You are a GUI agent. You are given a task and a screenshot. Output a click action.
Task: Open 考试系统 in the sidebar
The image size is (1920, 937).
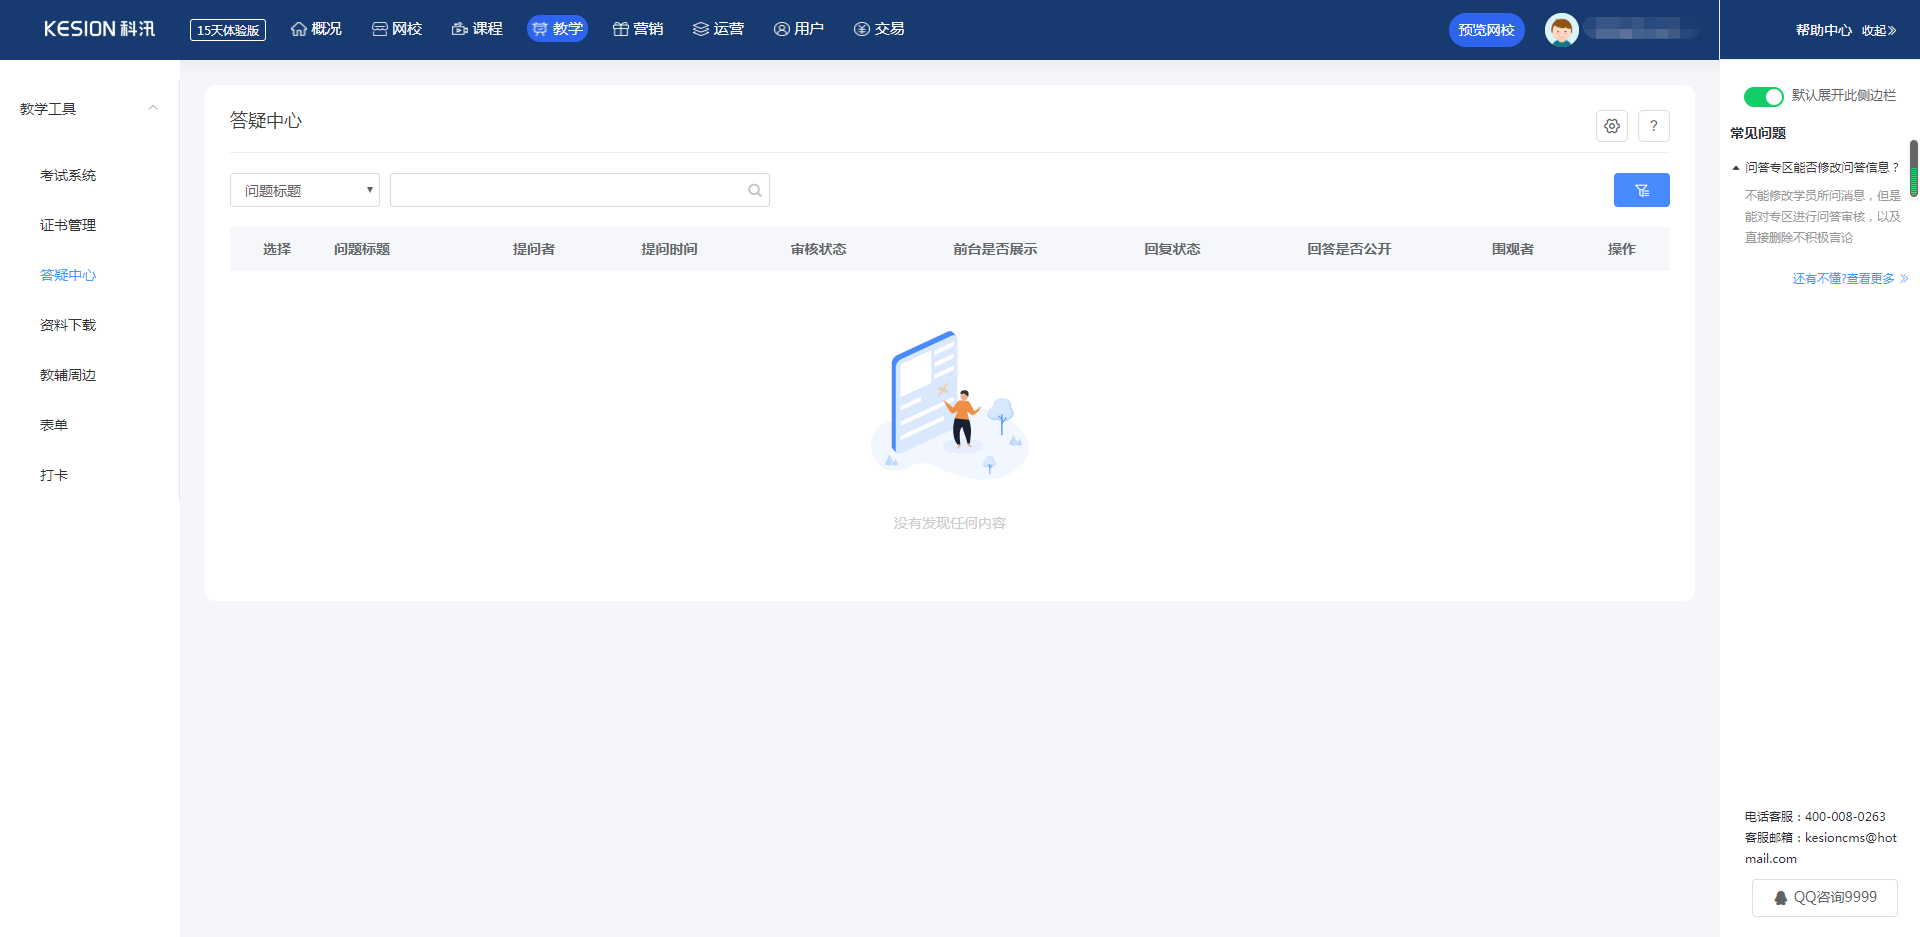pyautogui.click(x=68, y=175)
